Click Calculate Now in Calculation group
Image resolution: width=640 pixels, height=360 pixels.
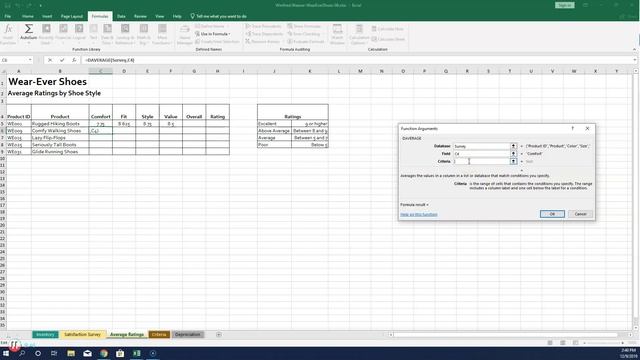click(388, 29)
